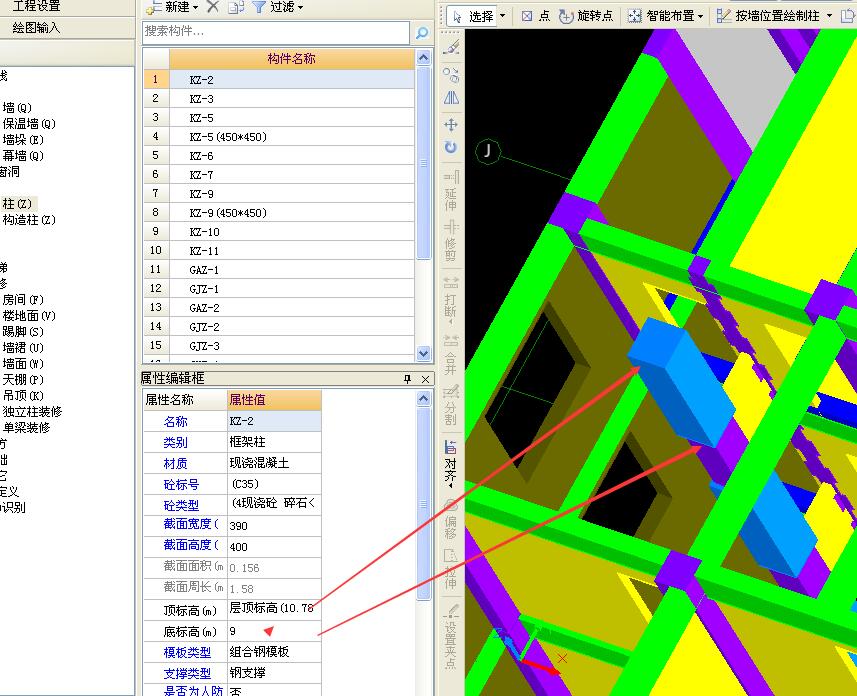
Task: Click the 对齐 align tool
Action: coord(451,463)
